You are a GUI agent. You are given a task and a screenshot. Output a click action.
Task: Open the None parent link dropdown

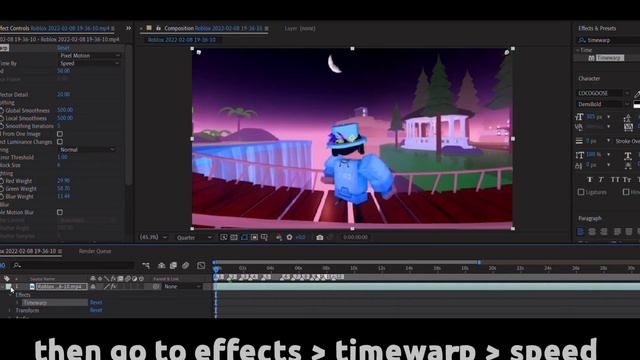182,287
